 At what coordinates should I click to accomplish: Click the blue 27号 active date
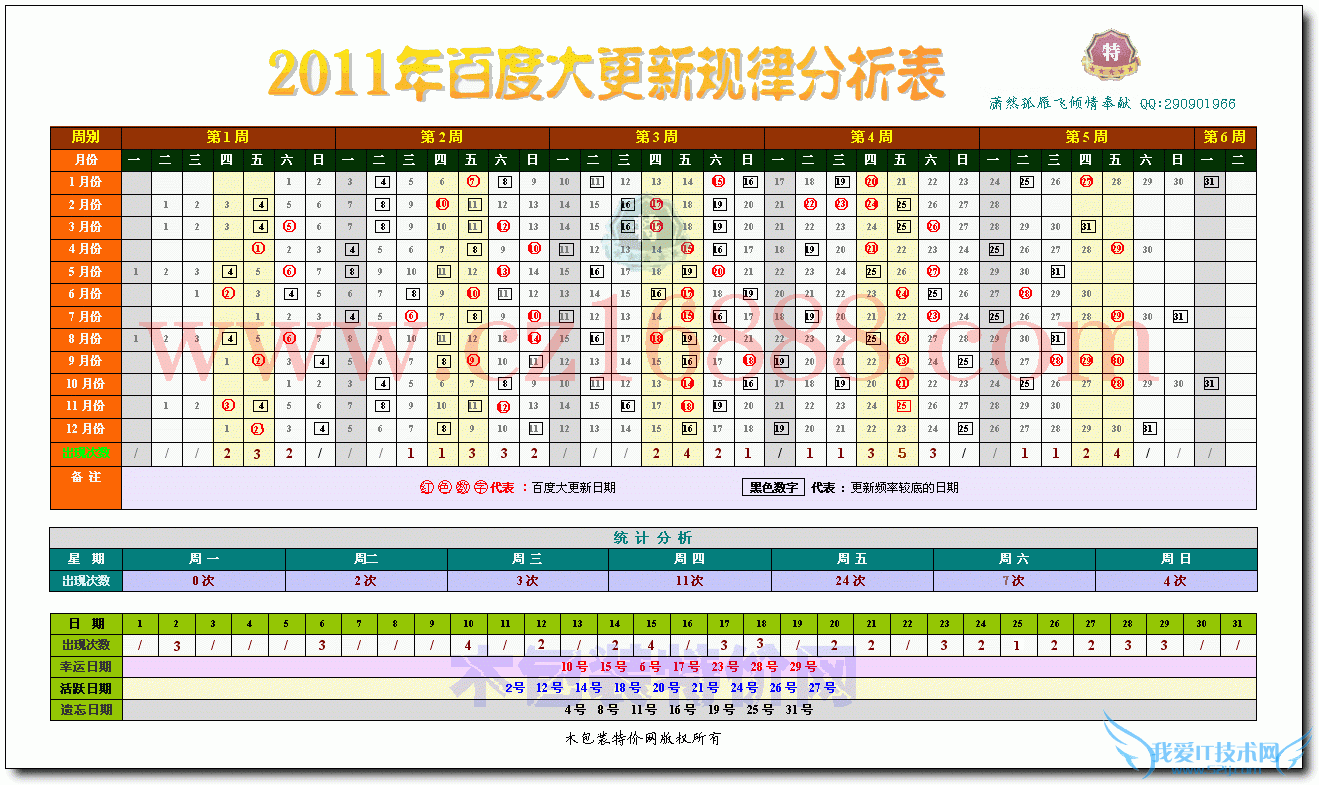pyautogui.click(x=822, y=688)
